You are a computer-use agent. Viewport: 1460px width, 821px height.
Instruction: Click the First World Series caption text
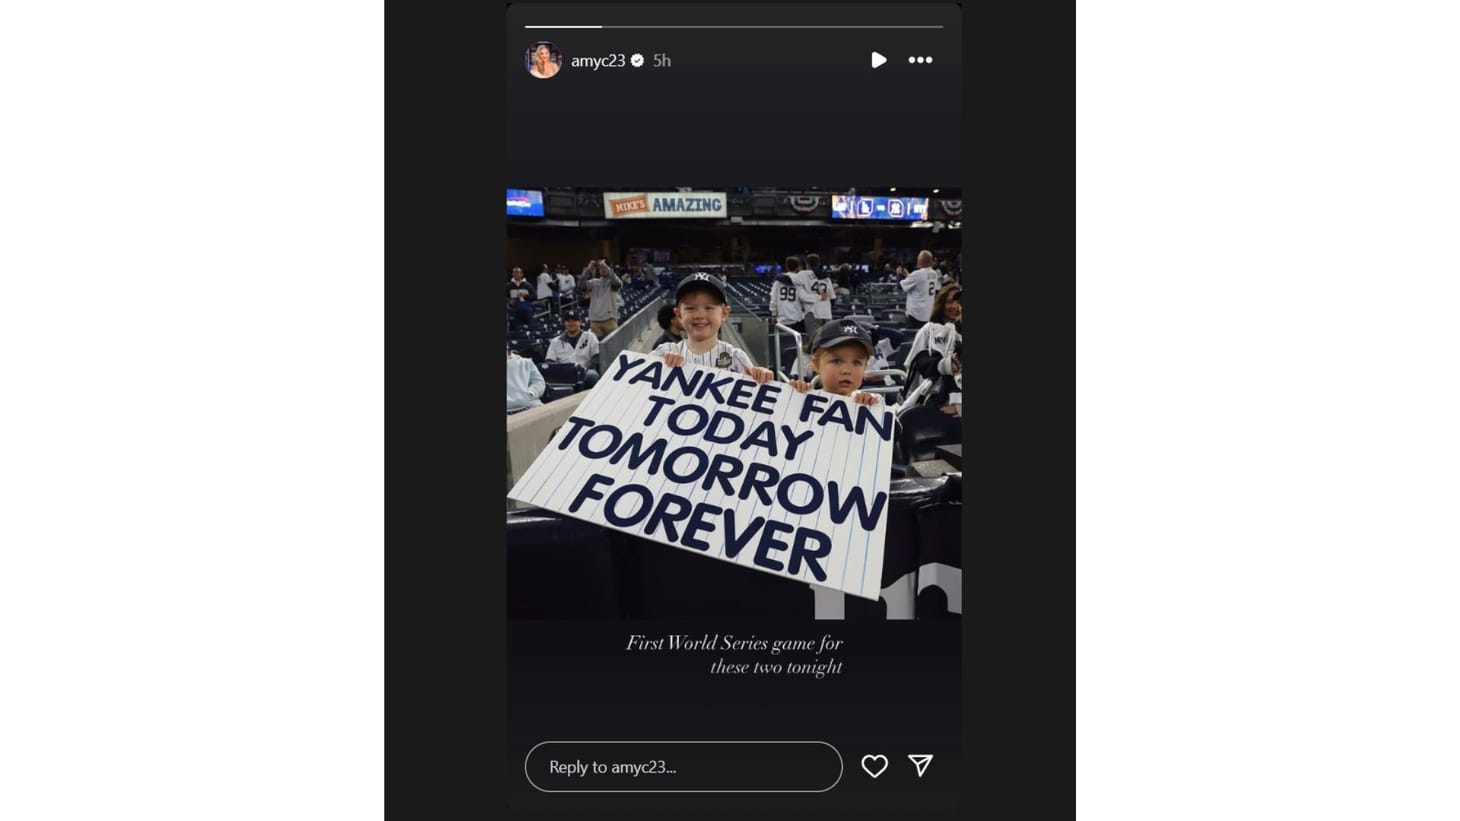734,655
